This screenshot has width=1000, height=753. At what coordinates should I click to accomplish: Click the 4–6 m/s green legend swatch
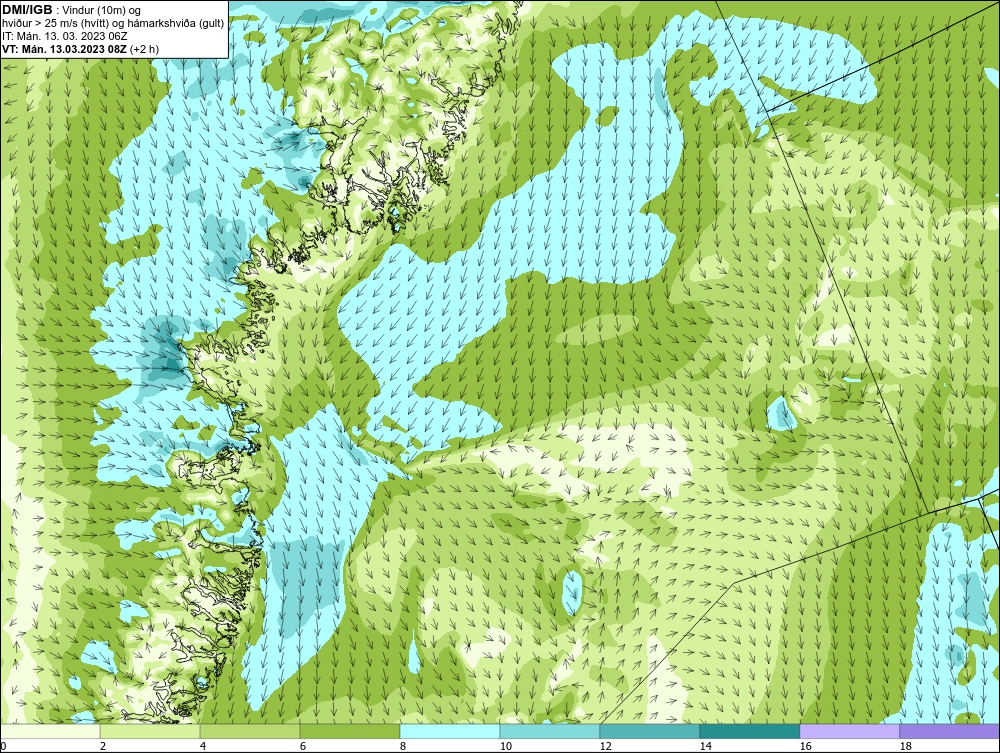pyautogui.click(x=250, y=731)
